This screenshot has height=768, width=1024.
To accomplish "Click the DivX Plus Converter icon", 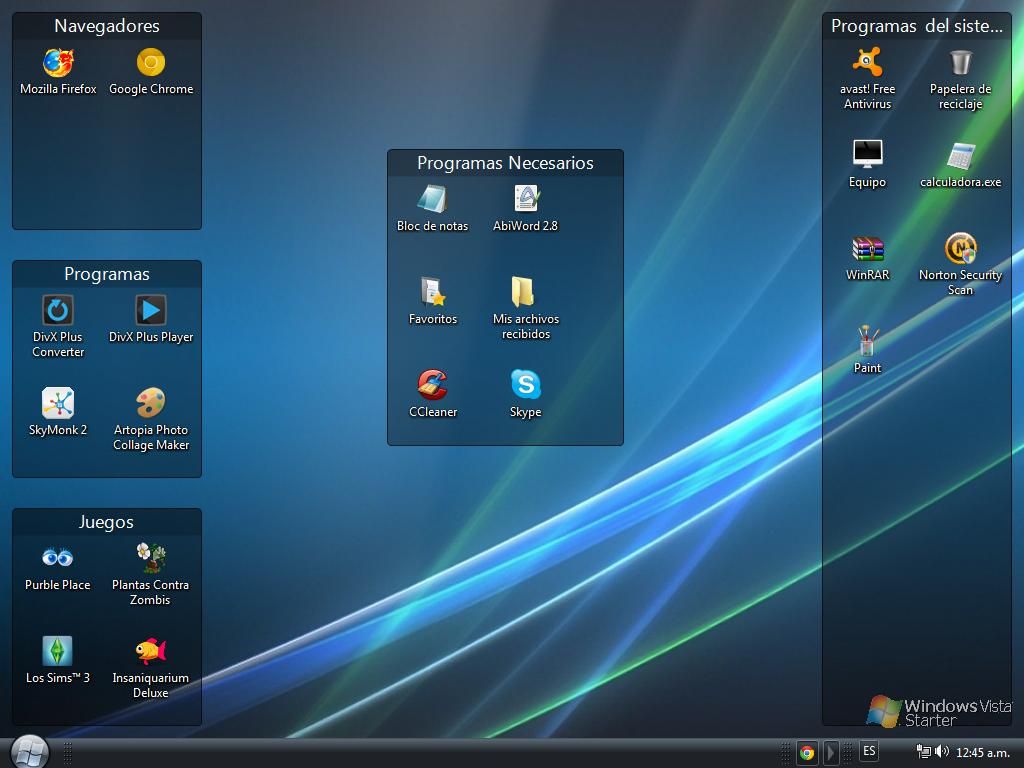I will [58, 311].
